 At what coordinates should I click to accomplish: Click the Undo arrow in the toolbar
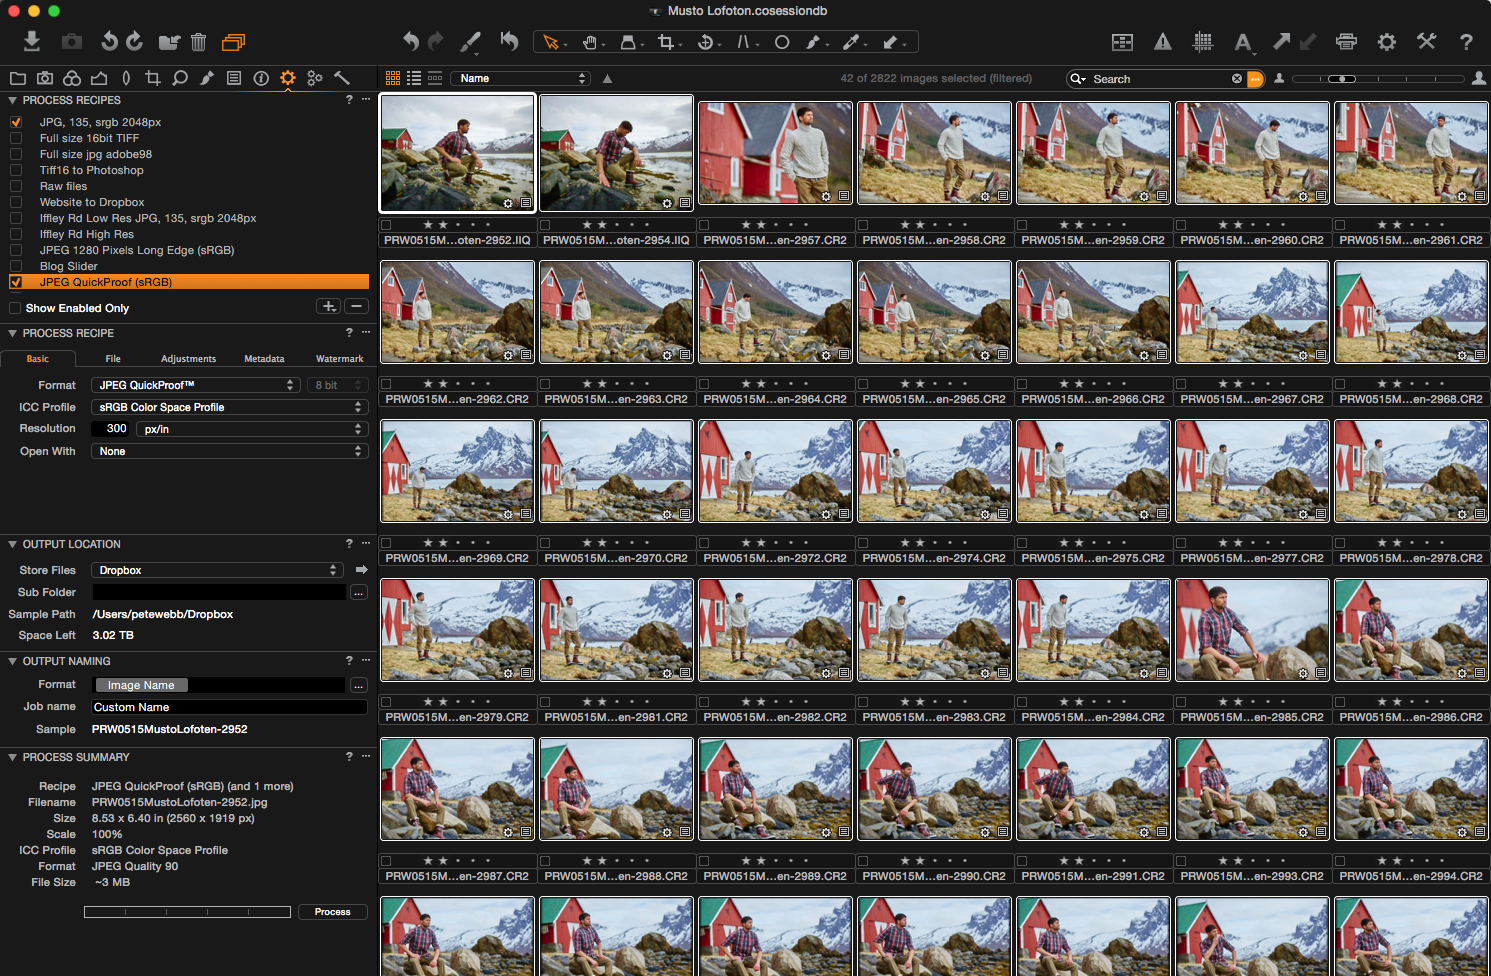point(410,41)
